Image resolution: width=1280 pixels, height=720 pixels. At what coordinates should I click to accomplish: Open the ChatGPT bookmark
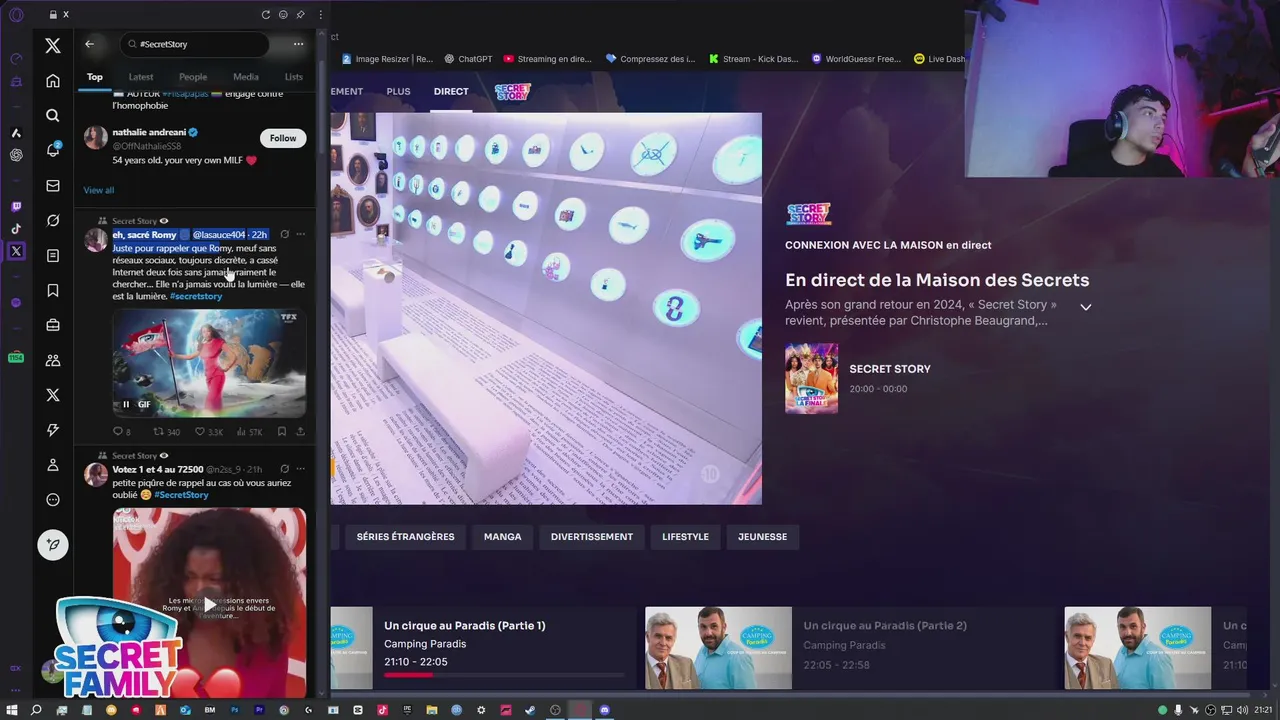click(468, 59)
